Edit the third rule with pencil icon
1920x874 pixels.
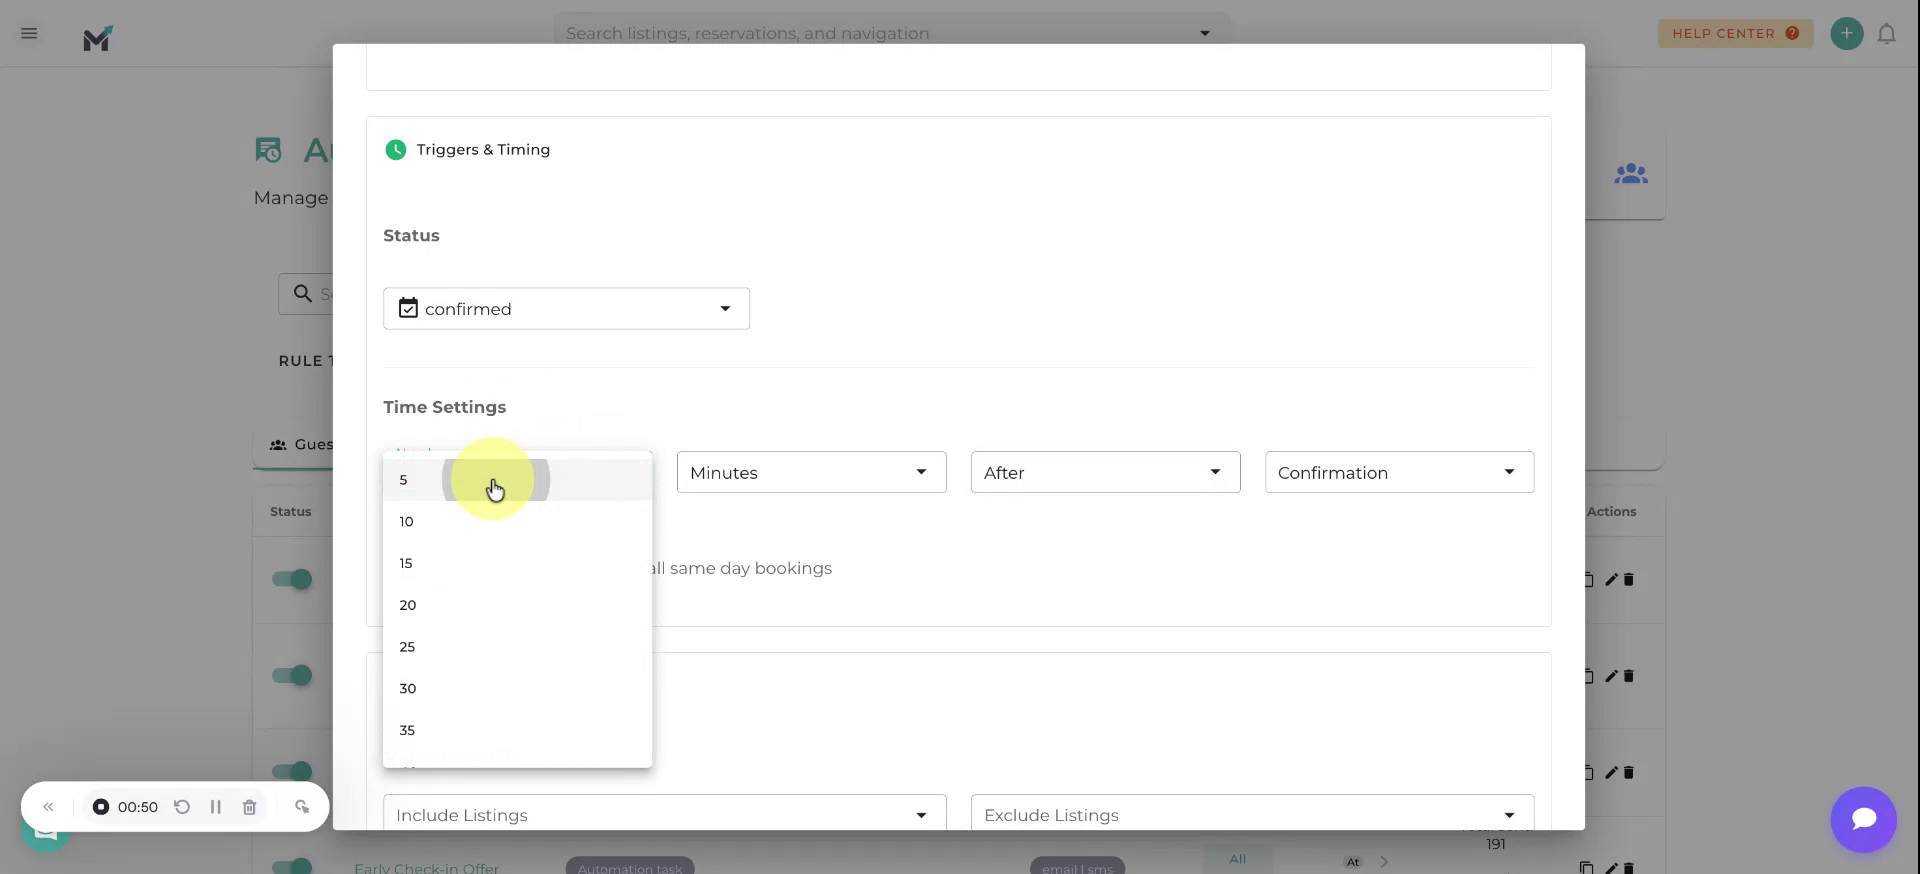pos(1611,772)
